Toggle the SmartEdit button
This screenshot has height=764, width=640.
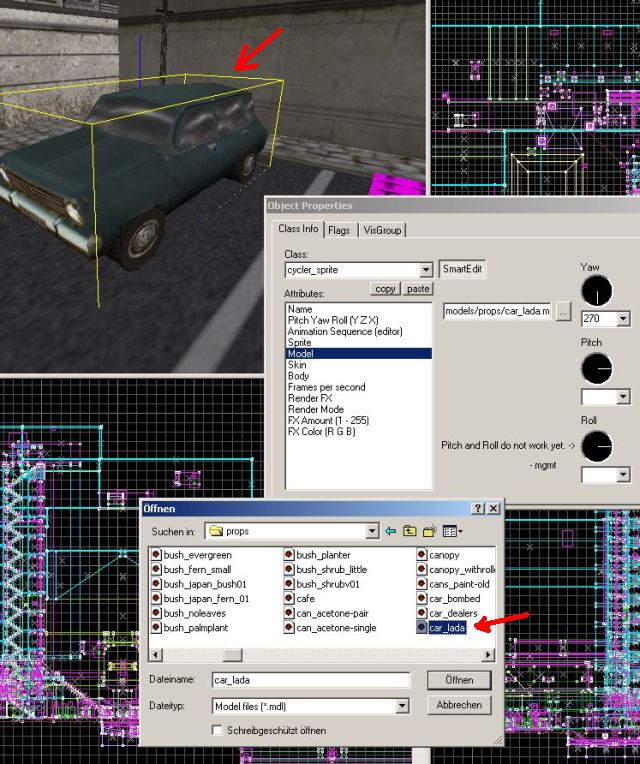464,270
